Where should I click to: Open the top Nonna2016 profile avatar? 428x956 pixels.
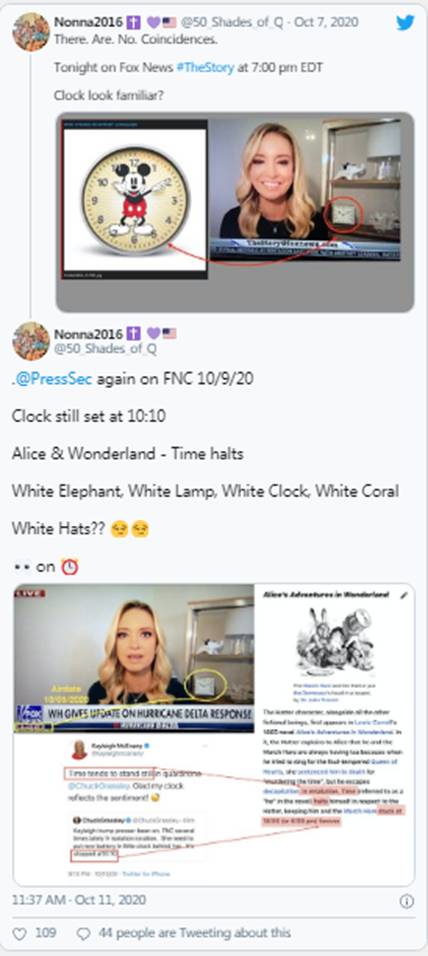[x=30, y=32]
